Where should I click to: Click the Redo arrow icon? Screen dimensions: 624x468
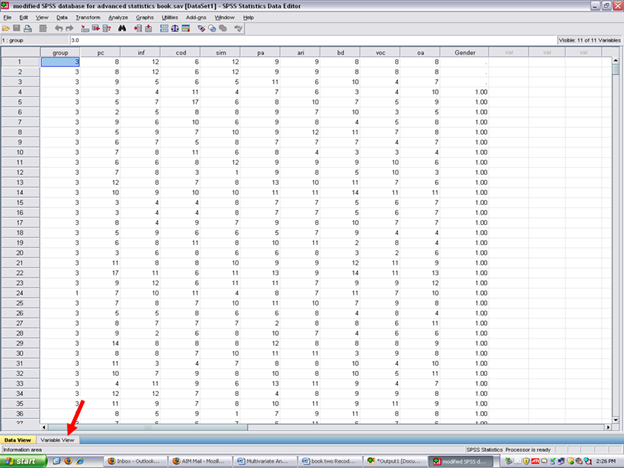coord(70,28)
